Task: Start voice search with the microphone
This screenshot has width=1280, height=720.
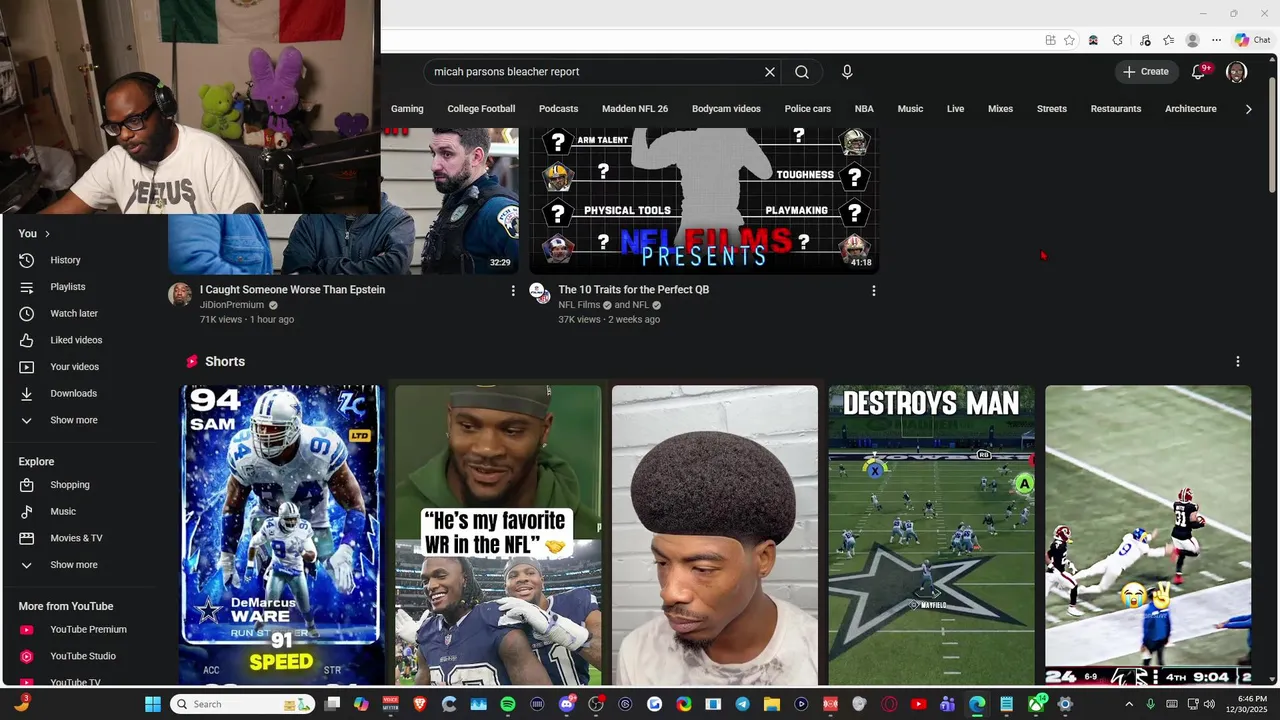Action: pos(847,72)
